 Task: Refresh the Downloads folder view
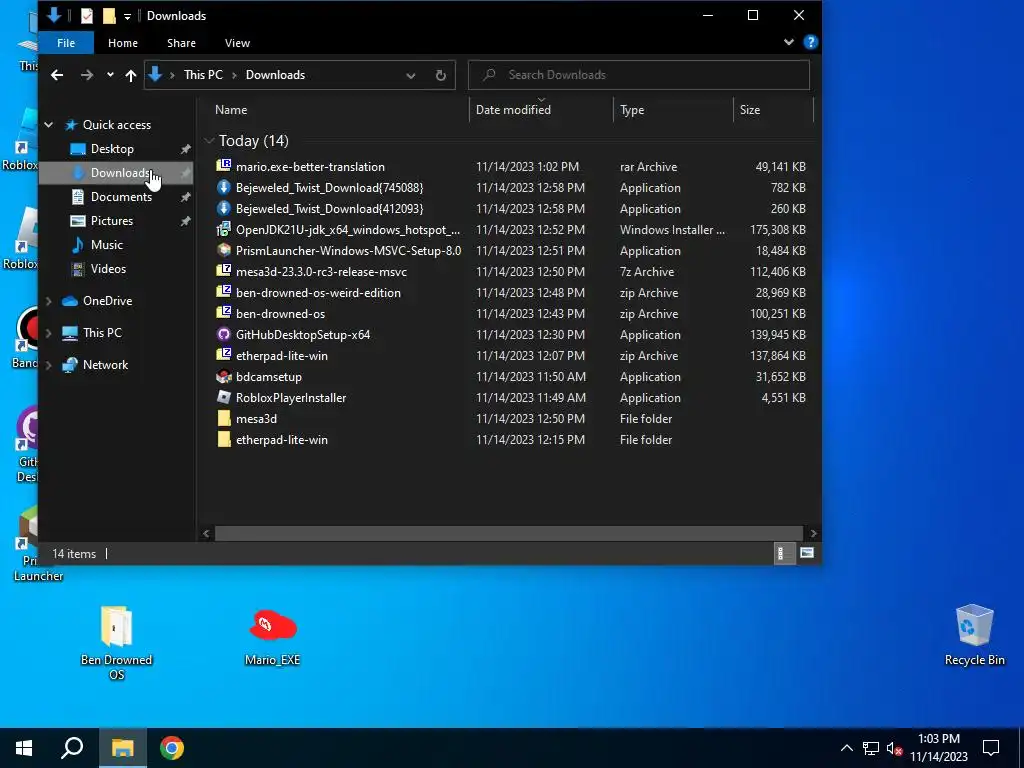(441, 75)
